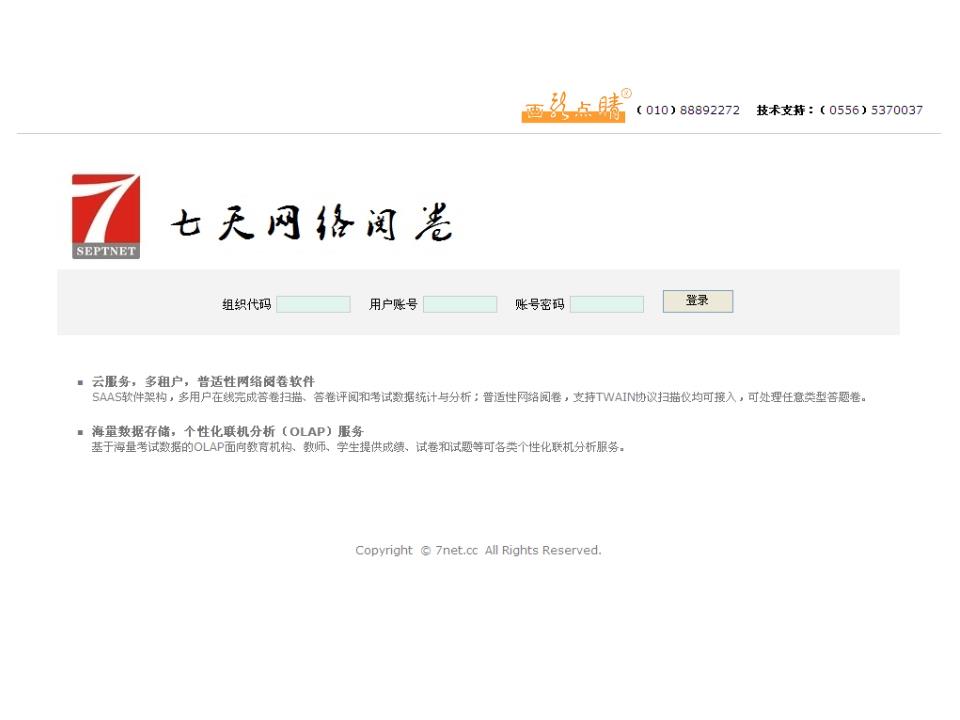Viewport: 960px width, 720px height.
Task: Click the (010) 88892272 phone number
Action: tap(688, 110)
